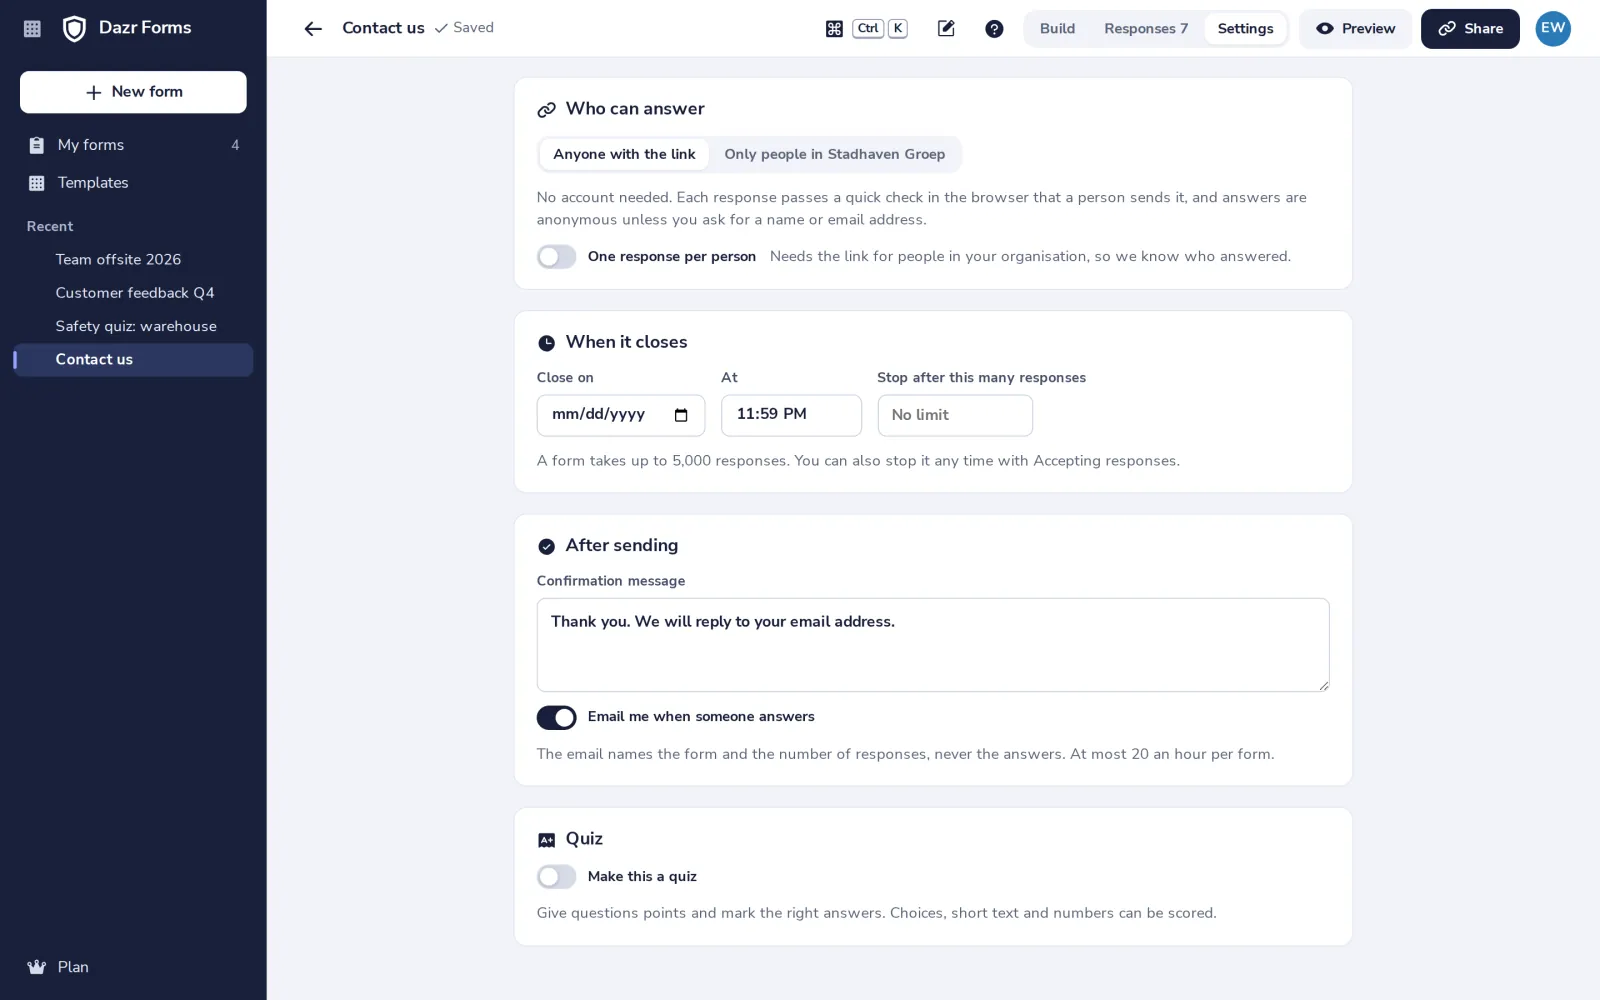Click the Templates grid icon
1600x1000 pixels.
click(x=37, y=183)
